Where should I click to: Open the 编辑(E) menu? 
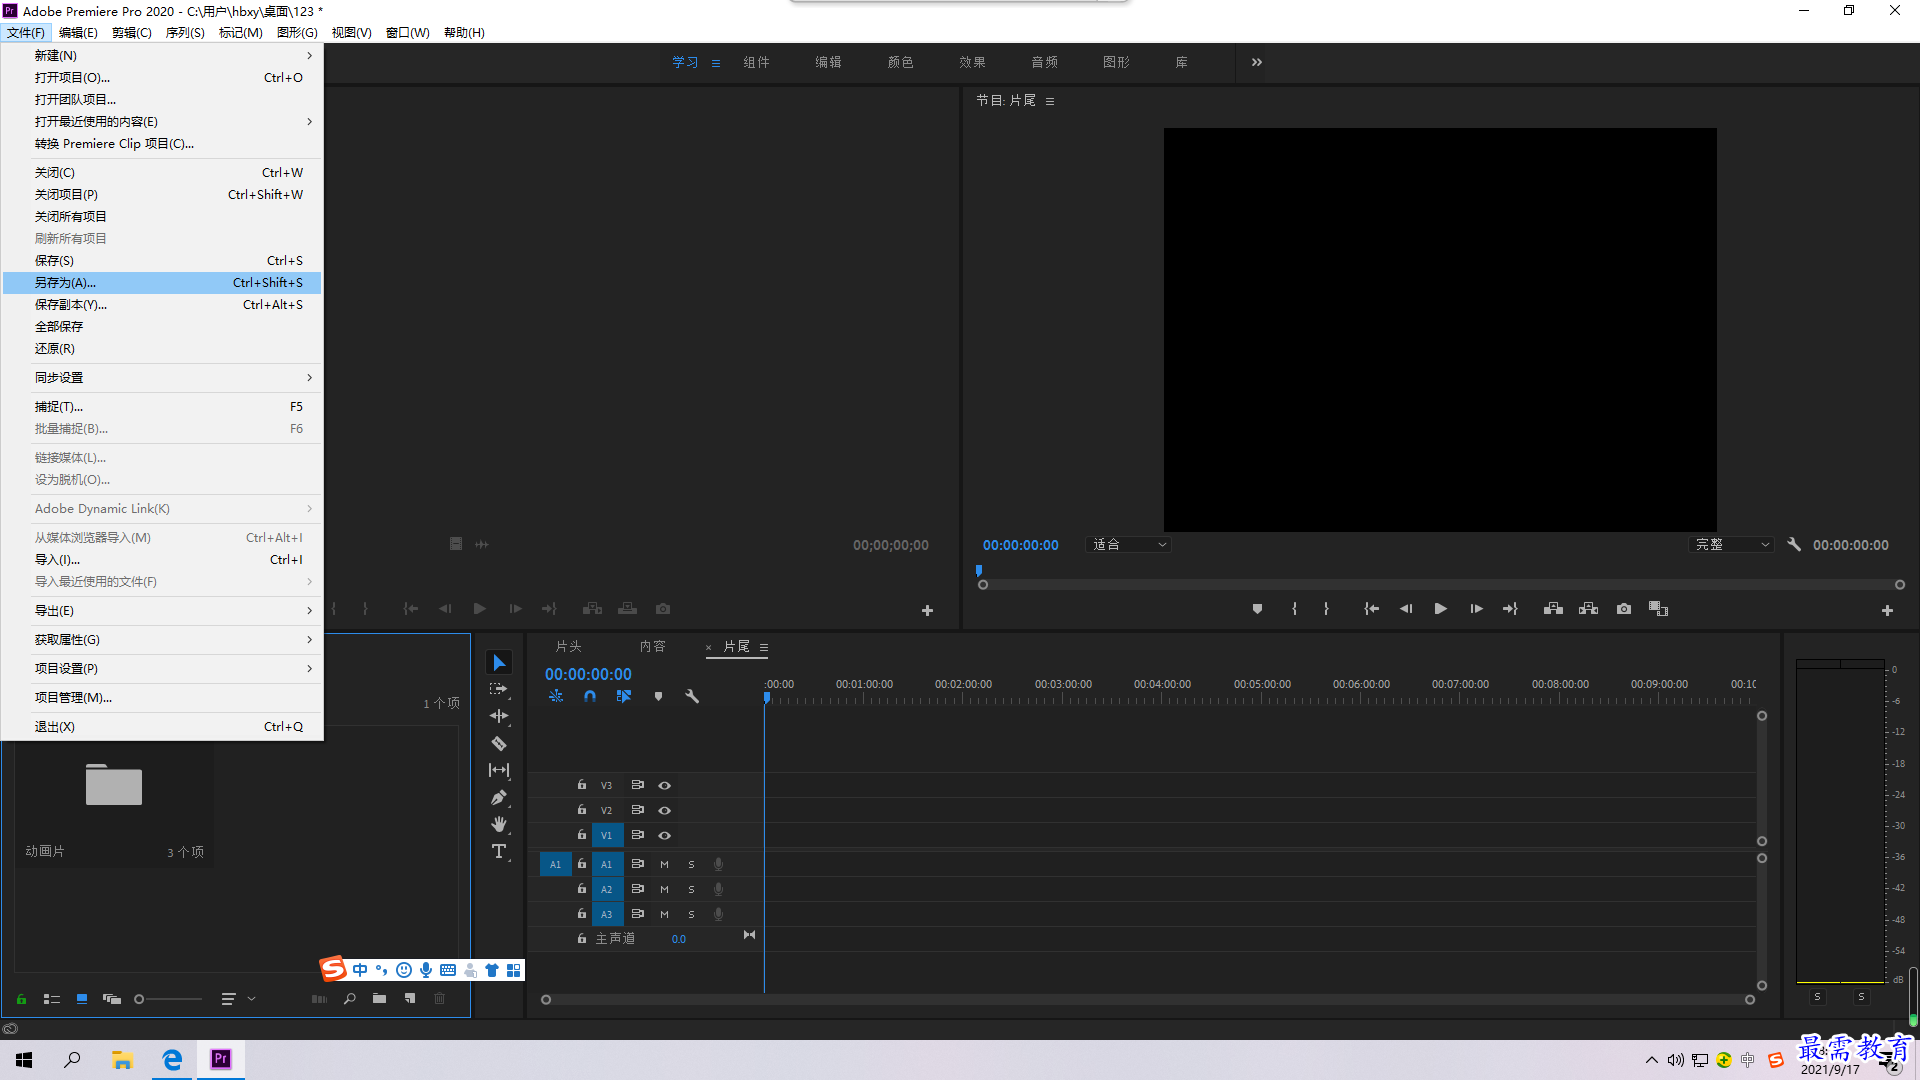(78, 32)
